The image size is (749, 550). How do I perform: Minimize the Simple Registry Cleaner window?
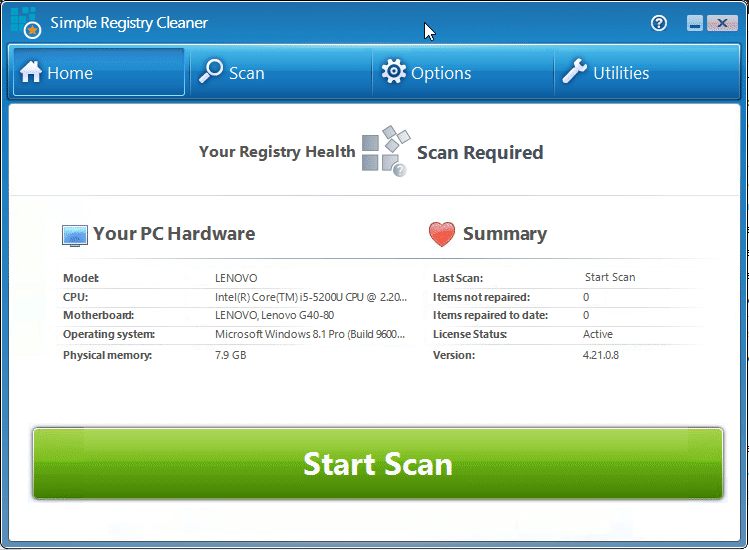[695, 23]
